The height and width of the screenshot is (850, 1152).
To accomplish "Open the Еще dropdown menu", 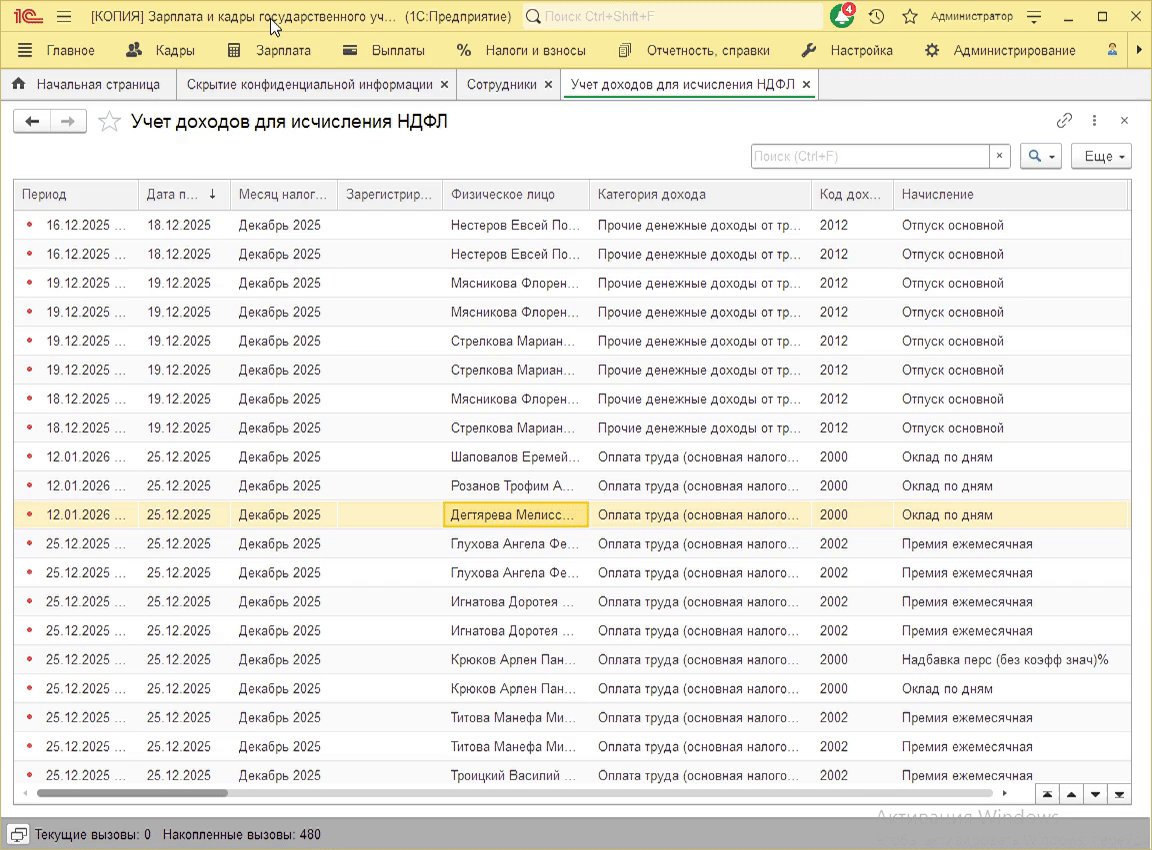I will tap(1101, 156).
